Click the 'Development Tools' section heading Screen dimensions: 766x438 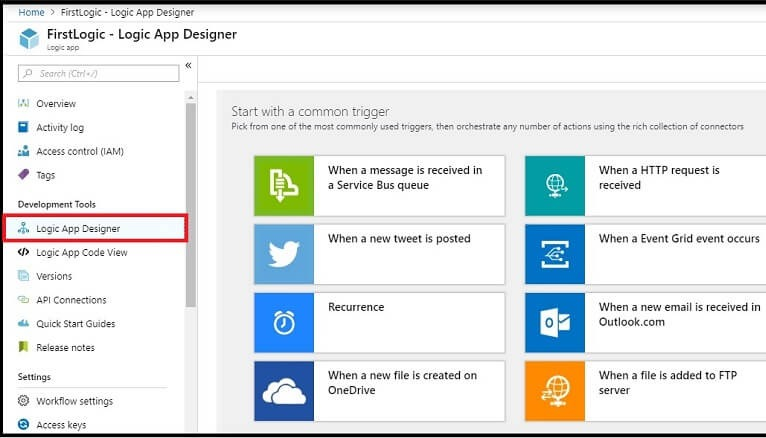point(57,204)
